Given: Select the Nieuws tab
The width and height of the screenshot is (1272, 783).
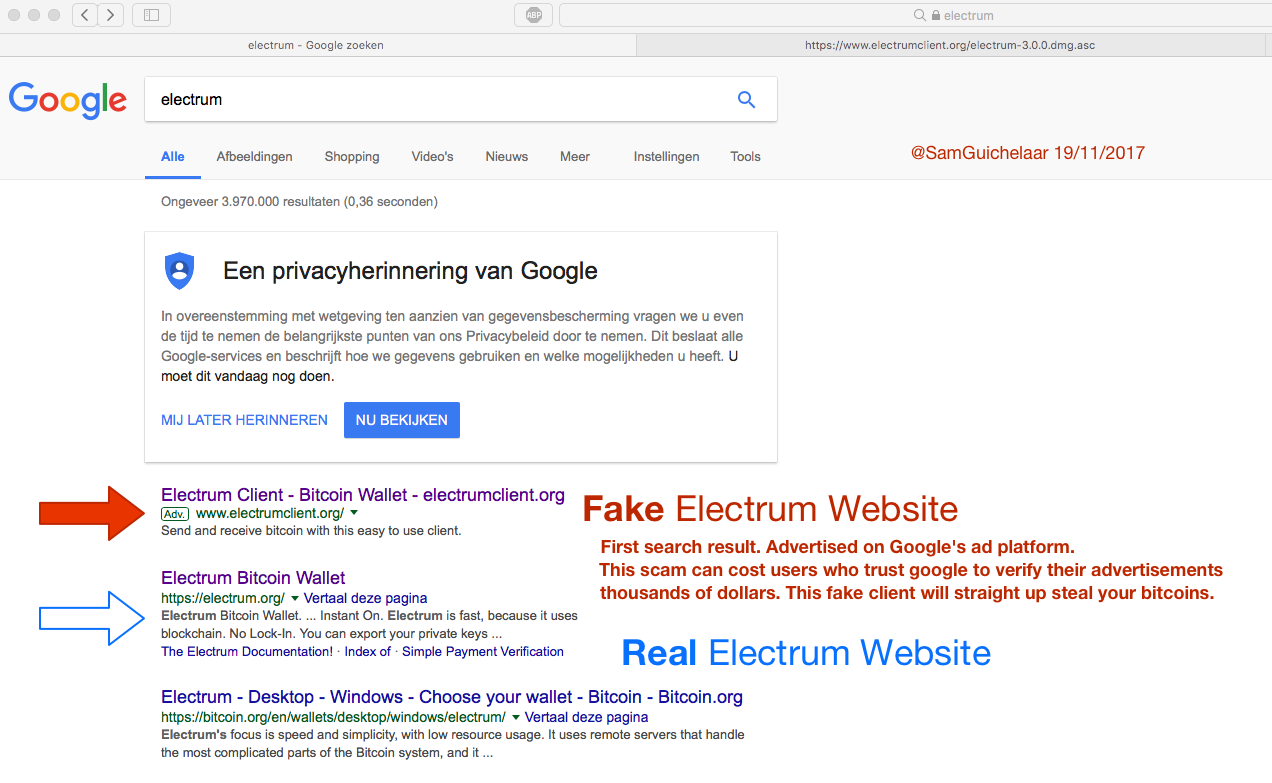Looking at the screenshot, I should (x=506, y=157).
